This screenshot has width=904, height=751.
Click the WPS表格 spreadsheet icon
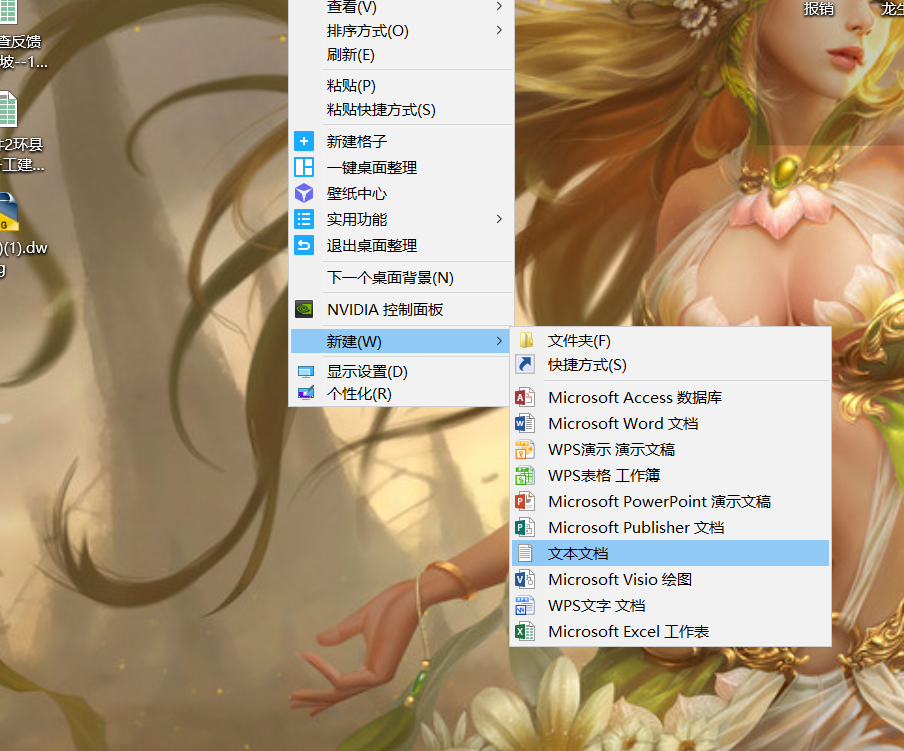(x=525, y=475)
